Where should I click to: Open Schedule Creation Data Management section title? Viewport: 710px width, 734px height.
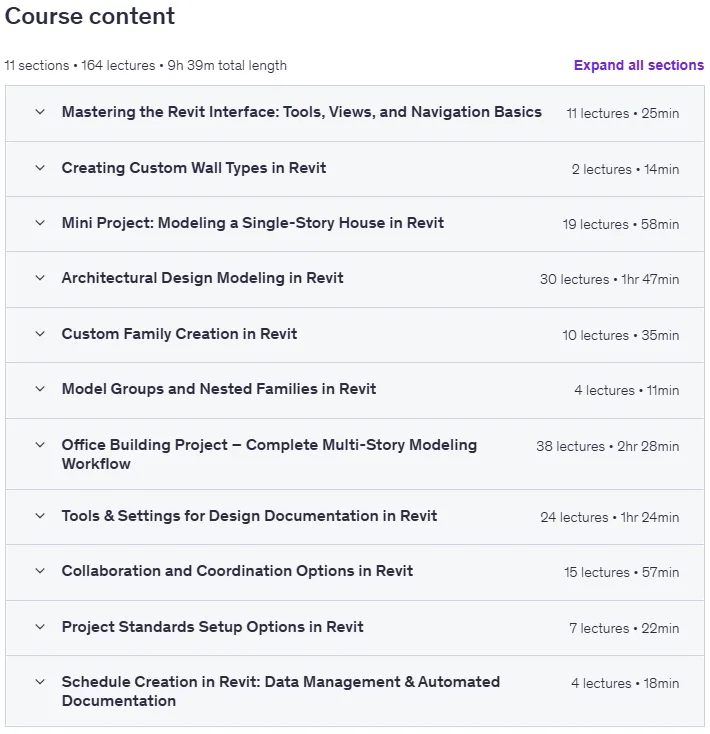(281, 691)
